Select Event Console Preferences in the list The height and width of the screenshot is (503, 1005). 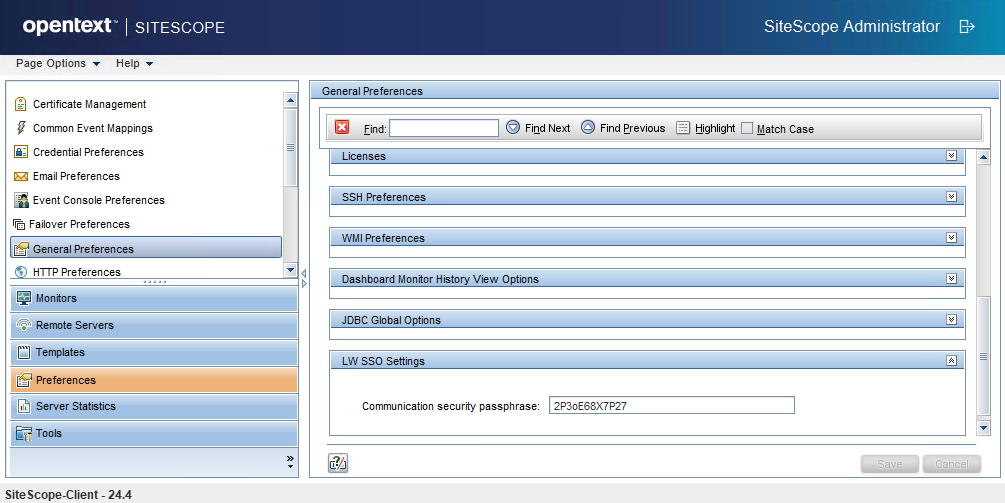(x=99, y=200)
